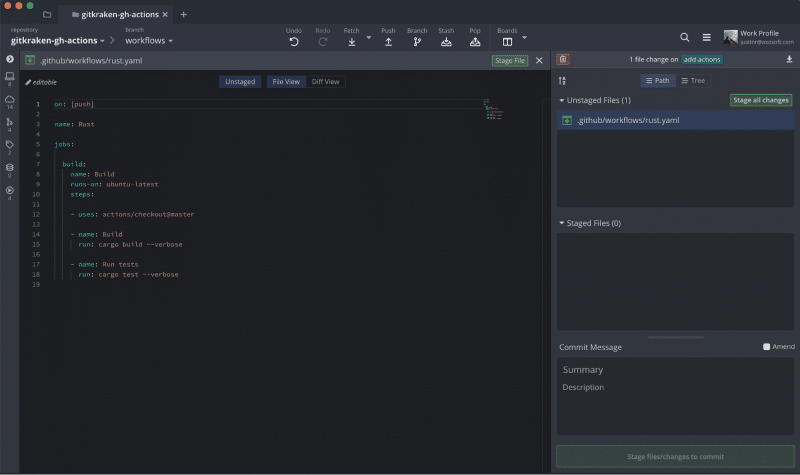Click the Undo toolbar icon
The image size is (800, 475).
coord(294,42)
